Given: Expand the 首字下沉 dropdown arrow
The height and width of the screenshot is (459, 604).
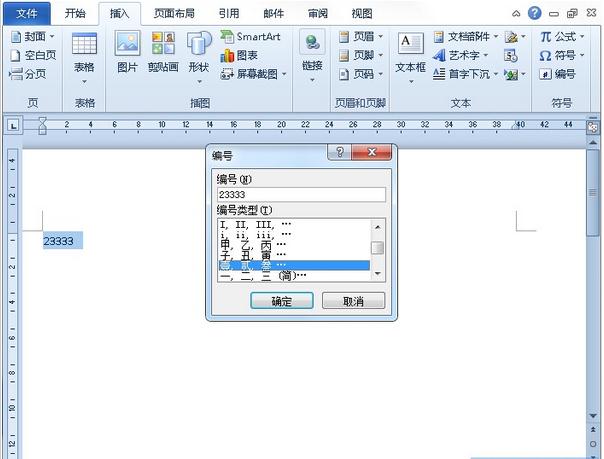Looking at the screenshot, I should pyautogui.click(x=496, y=74).
